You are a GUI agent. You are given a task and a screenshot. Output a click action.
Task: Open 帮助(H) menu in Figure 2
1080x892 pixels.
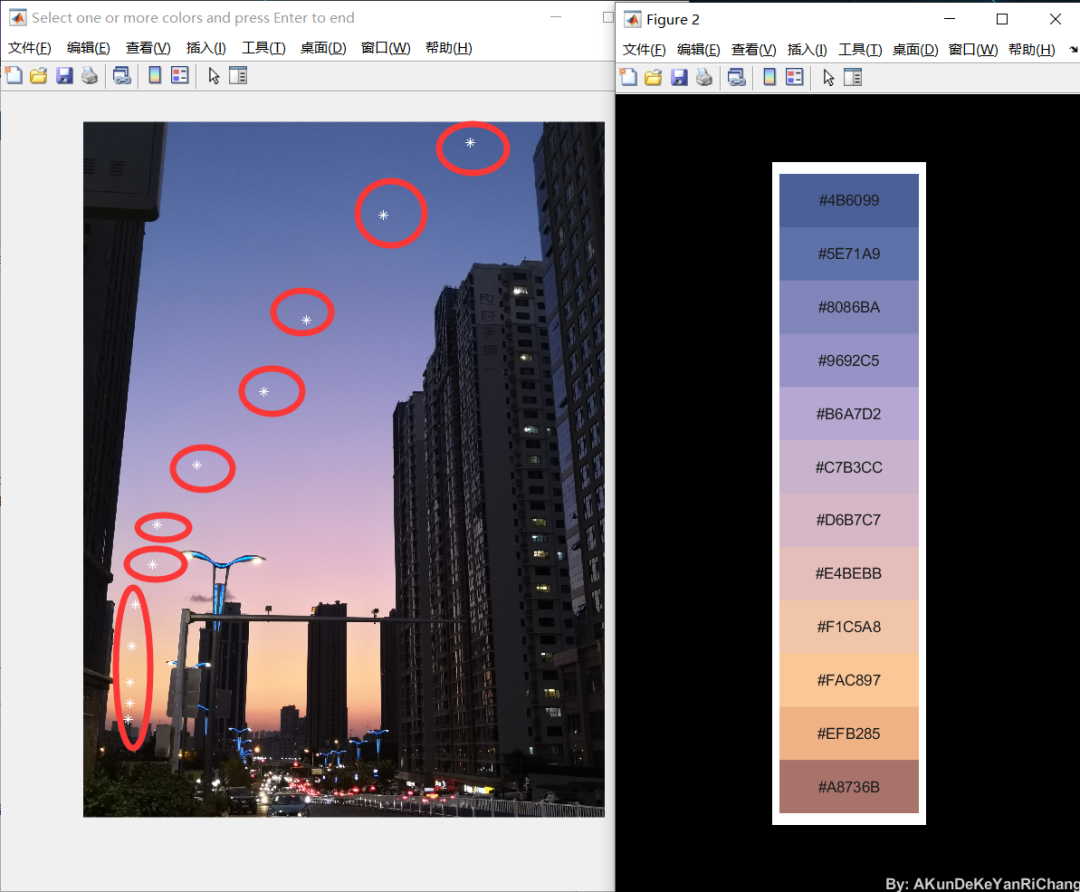tap(1032, 50)
